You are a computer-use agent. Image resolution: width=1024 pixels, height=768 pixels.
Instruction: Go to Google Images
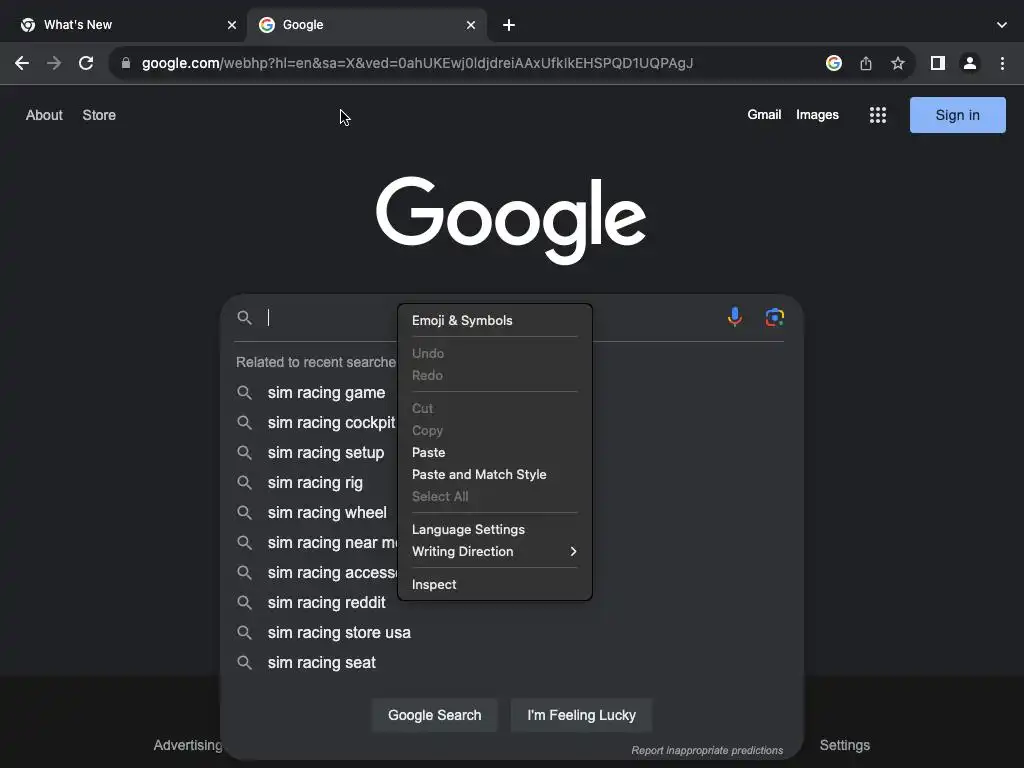pyautogui.click(x=817, y=115)
